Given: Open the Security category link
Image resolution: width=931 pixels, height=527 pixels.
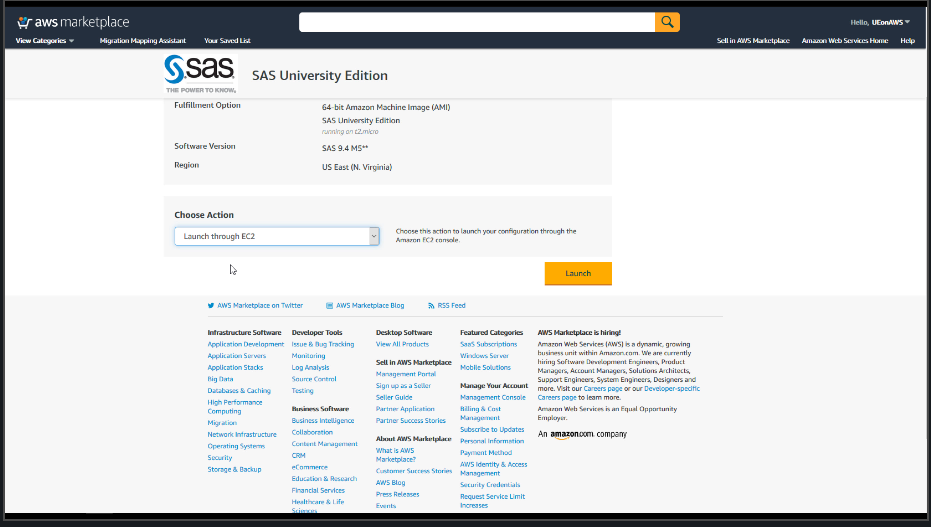Looking at the screenshot, I should click(220, 458).
